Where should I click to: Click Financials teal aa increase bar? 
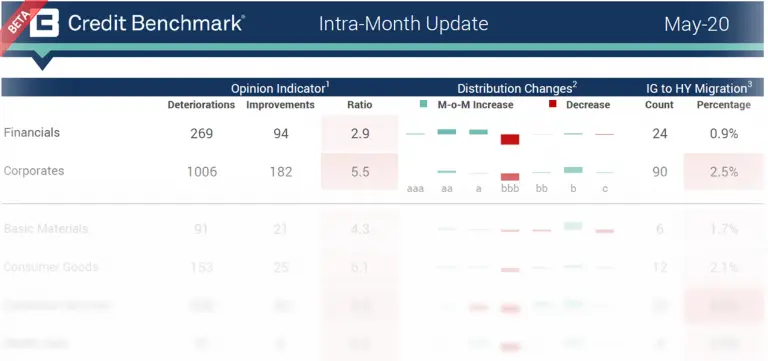coord(447,131)
